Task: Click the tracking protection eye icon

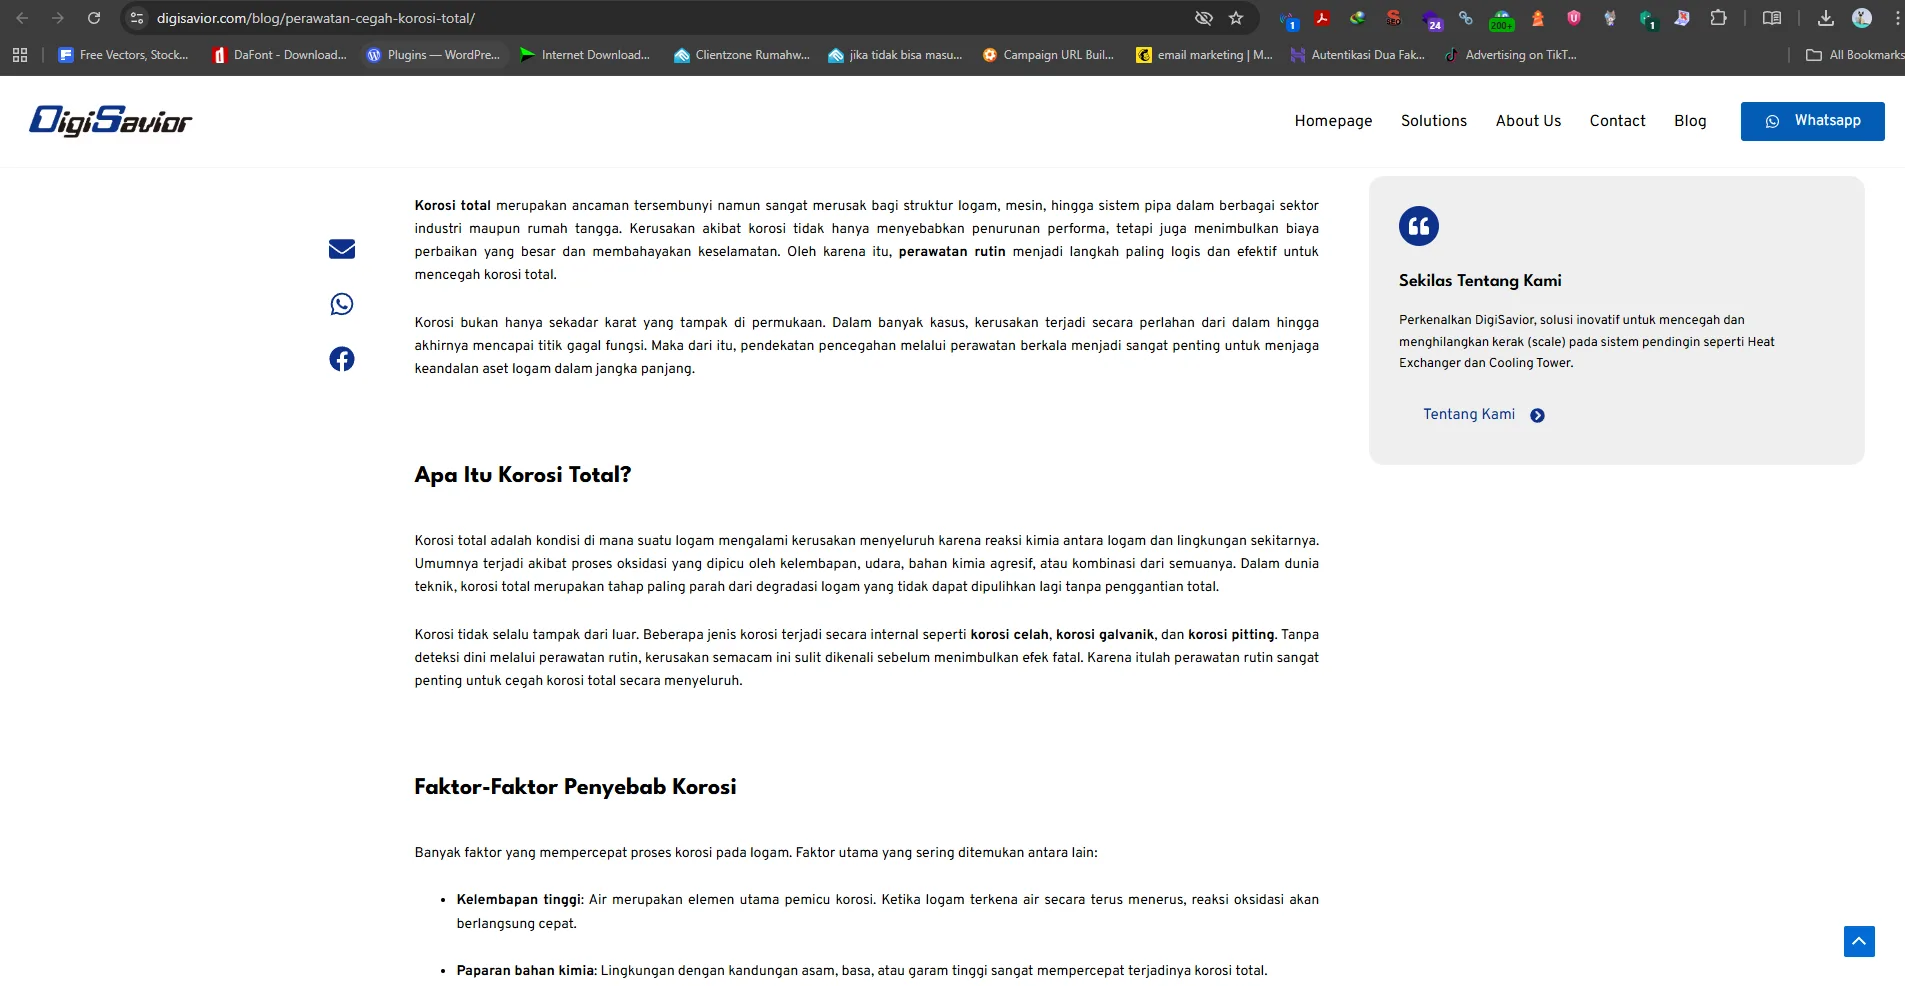Action: coord(1203,17)
